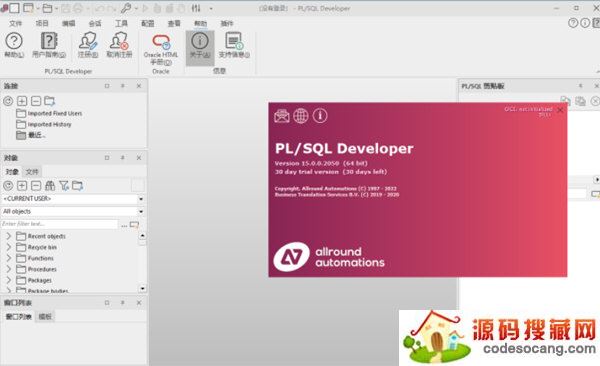Screen dimensions: 600x366
Task: Click the 取消注册 unregister icon
Action: coord(119,45)
